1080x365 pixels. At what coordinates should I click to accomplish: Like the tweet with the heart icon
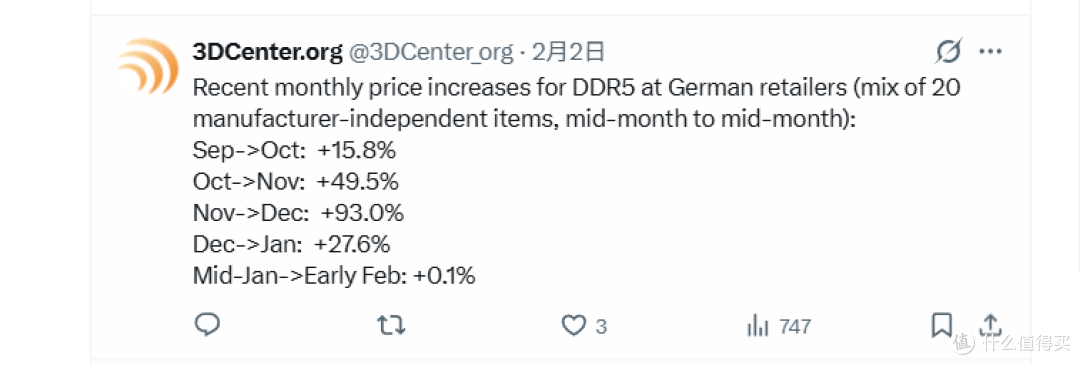573,325
